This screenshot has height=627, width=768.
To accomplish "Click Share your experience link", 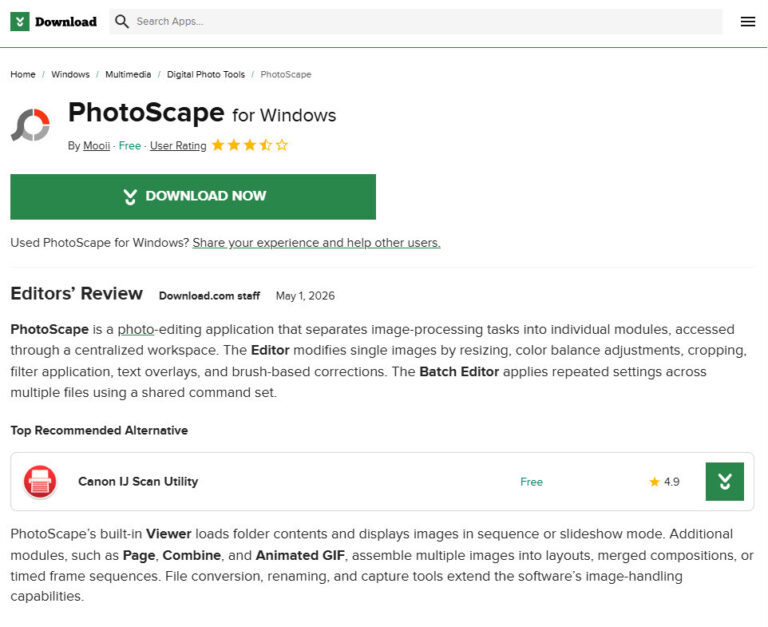I will coord(316,243).
